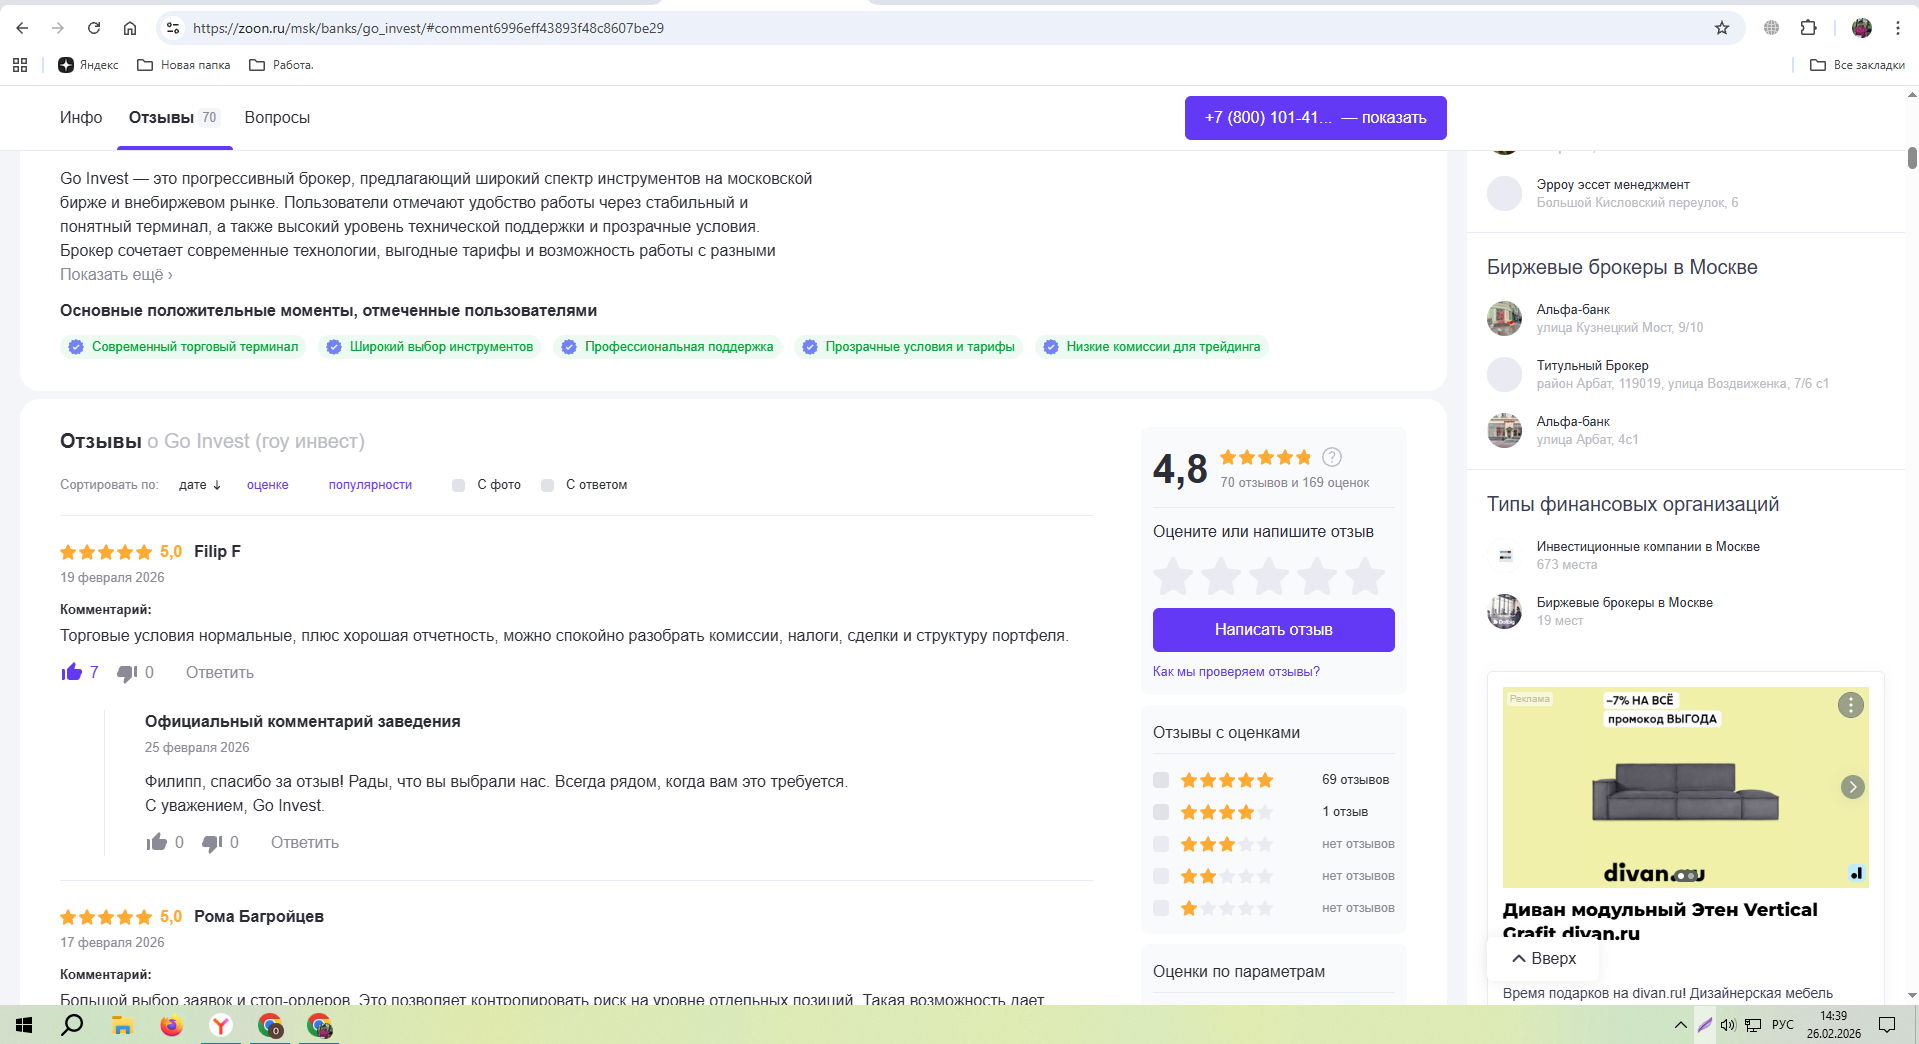The image size is (1919, 1044).
Task: Open the Яндекс bookmark
Action: [88, 65]
